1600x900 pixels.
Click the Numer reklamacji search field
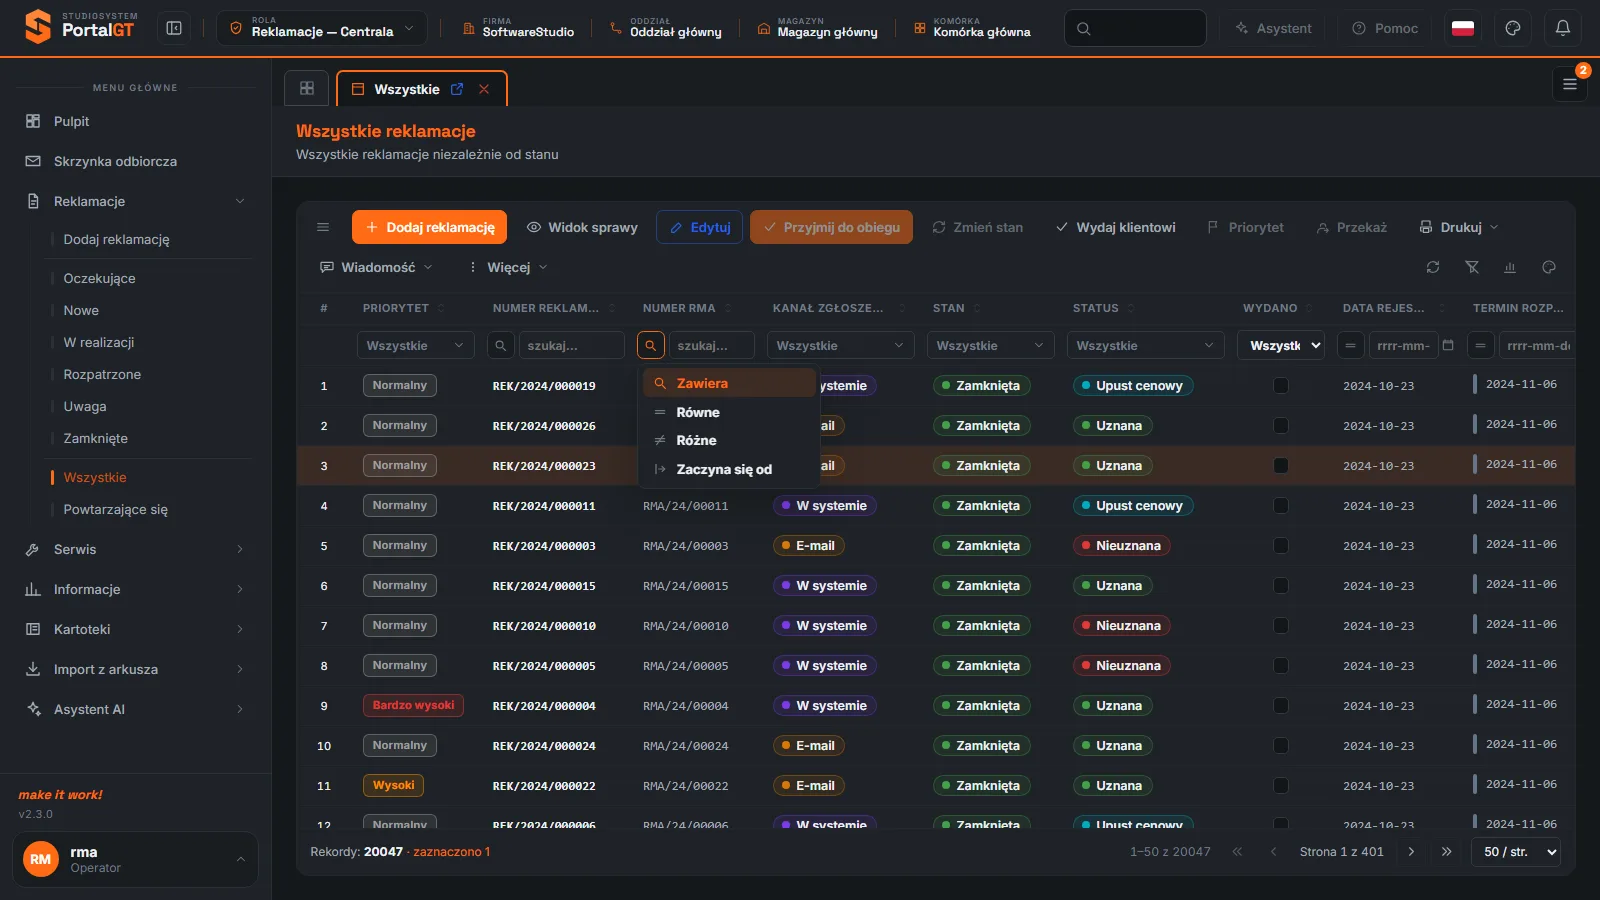[571, 346]
